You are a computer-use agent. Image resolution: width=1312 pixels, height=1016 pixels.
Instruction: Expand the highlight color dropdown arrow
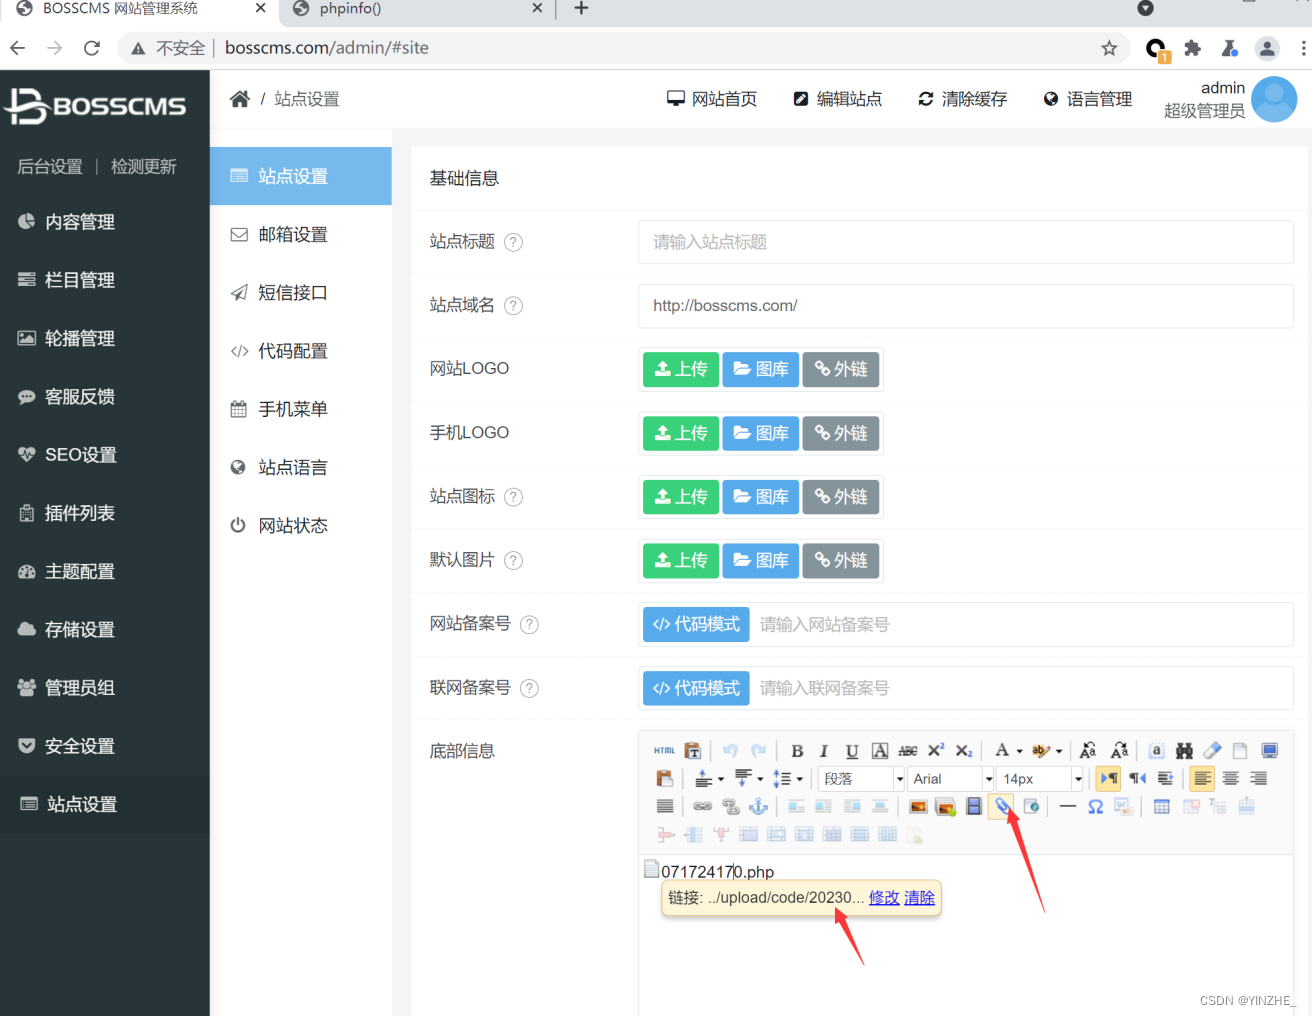point(1059,751)
